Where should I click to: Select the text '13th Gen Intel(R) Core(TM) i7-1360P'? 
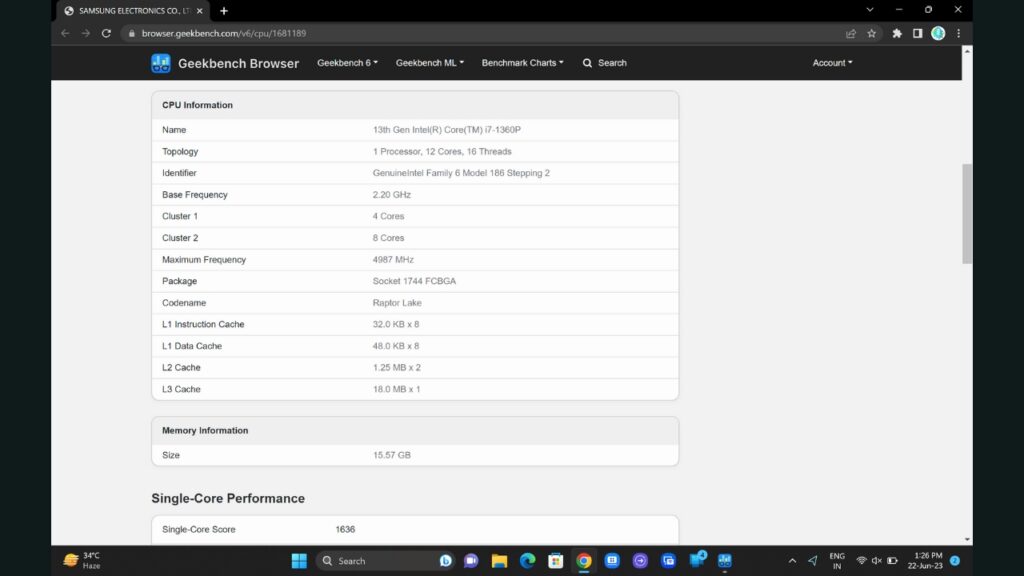point(447,130)
